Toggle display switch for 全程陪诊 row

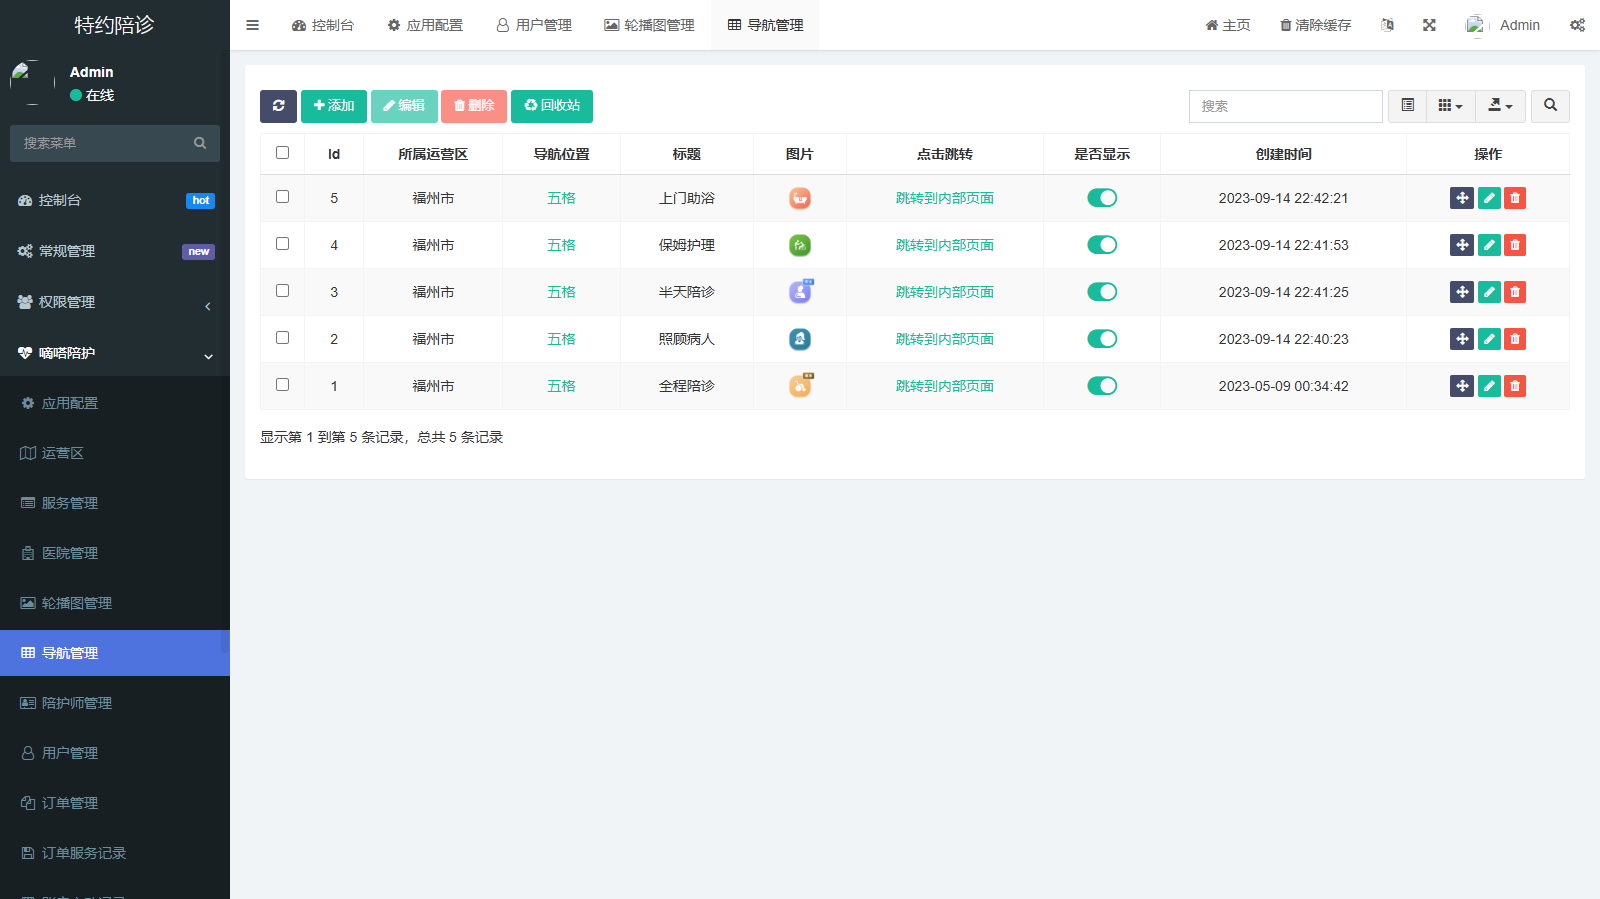click(1102, 386)
